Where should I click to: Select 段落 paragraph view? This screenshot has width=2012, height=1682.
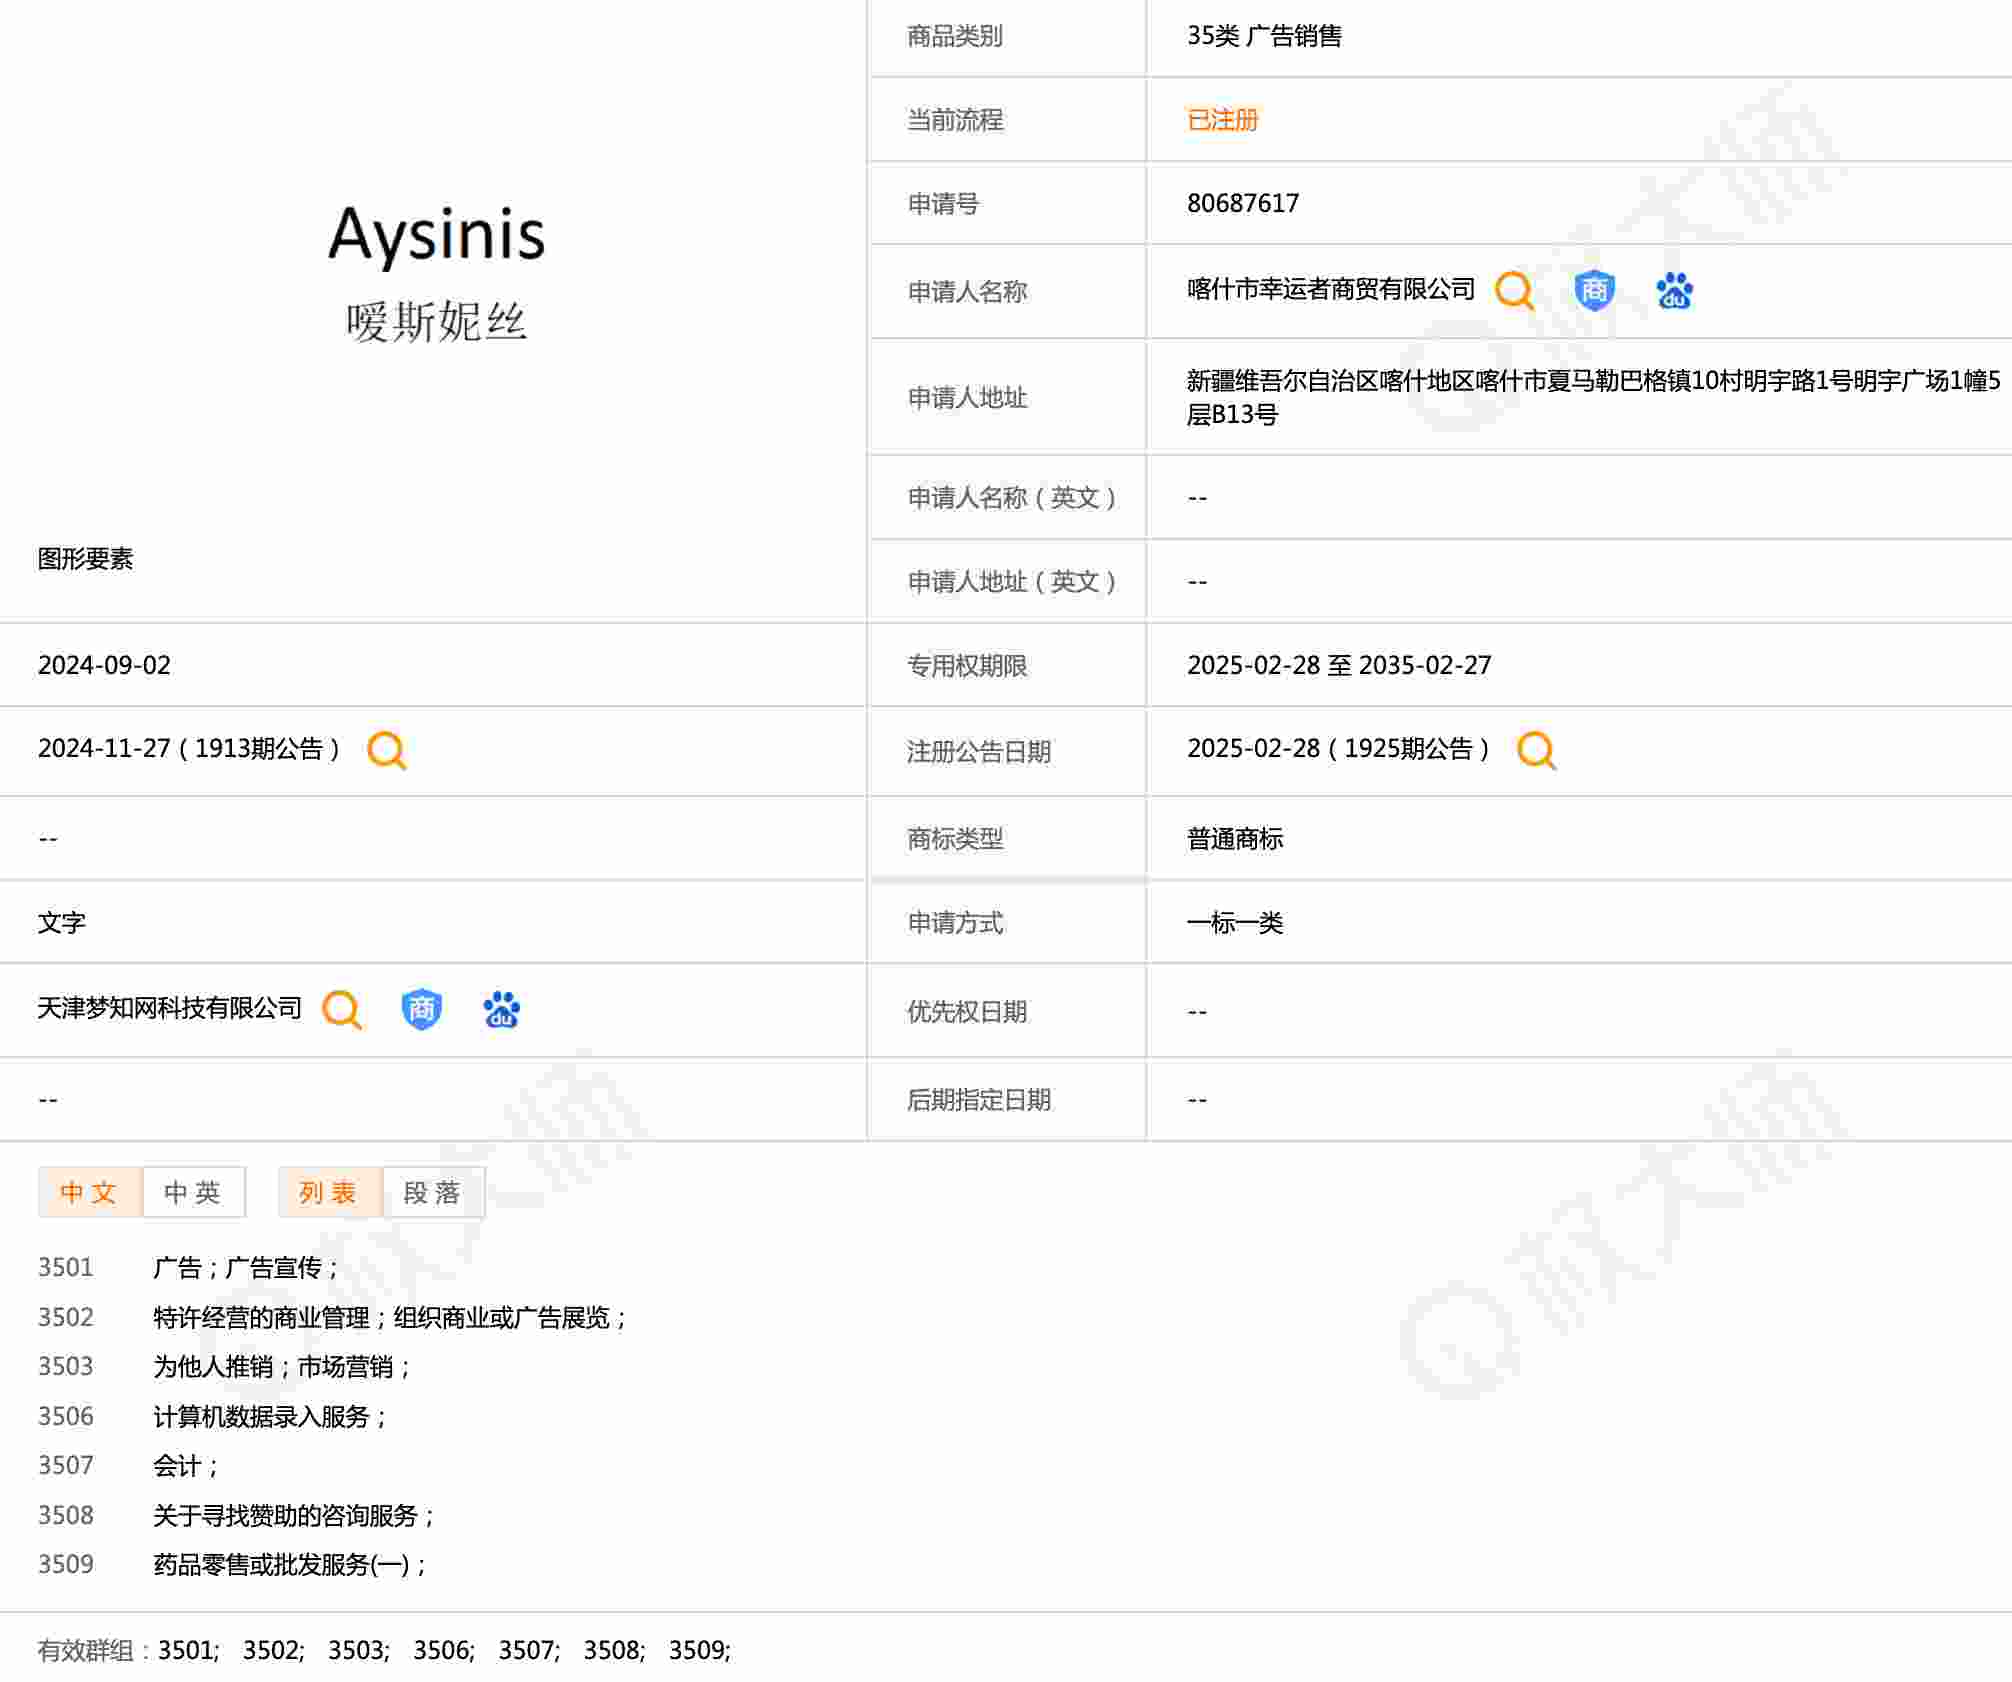[x=433, y=1192]
